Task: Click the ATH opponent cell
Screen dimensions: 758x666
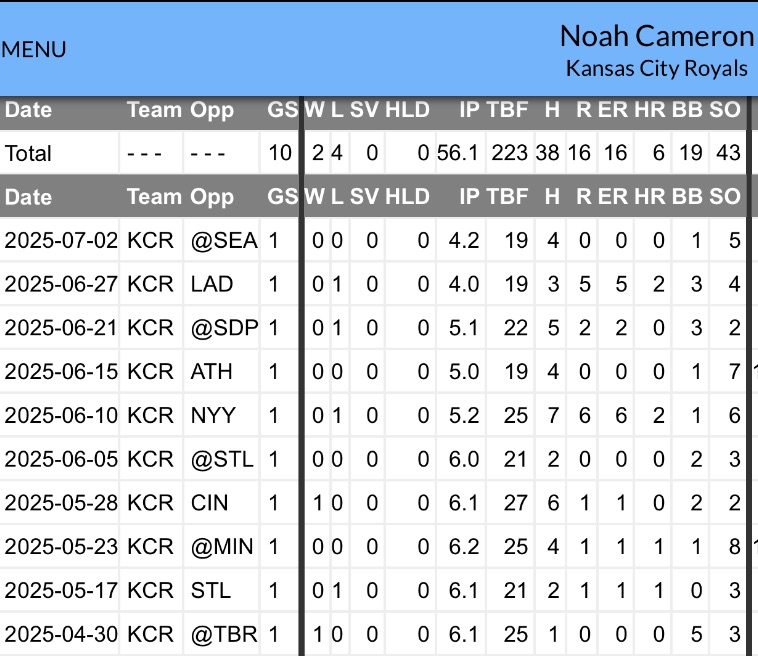Action: click(211, 372)
